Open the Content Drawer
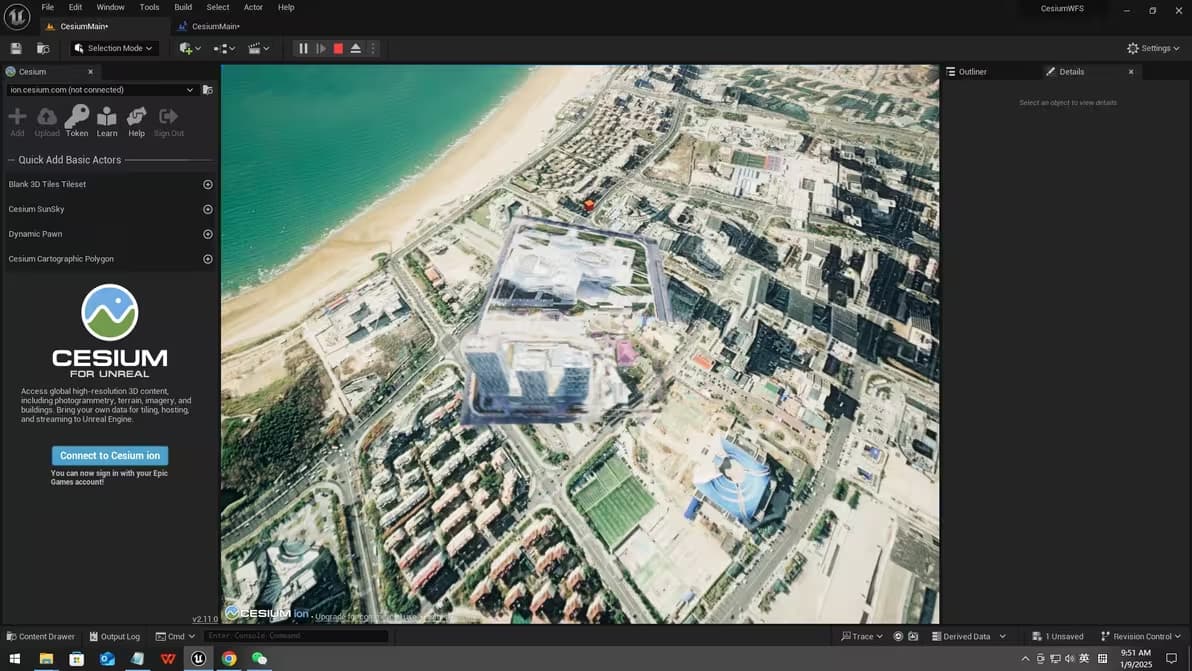Screen dimensions: 1192x671 coord(40,636)
